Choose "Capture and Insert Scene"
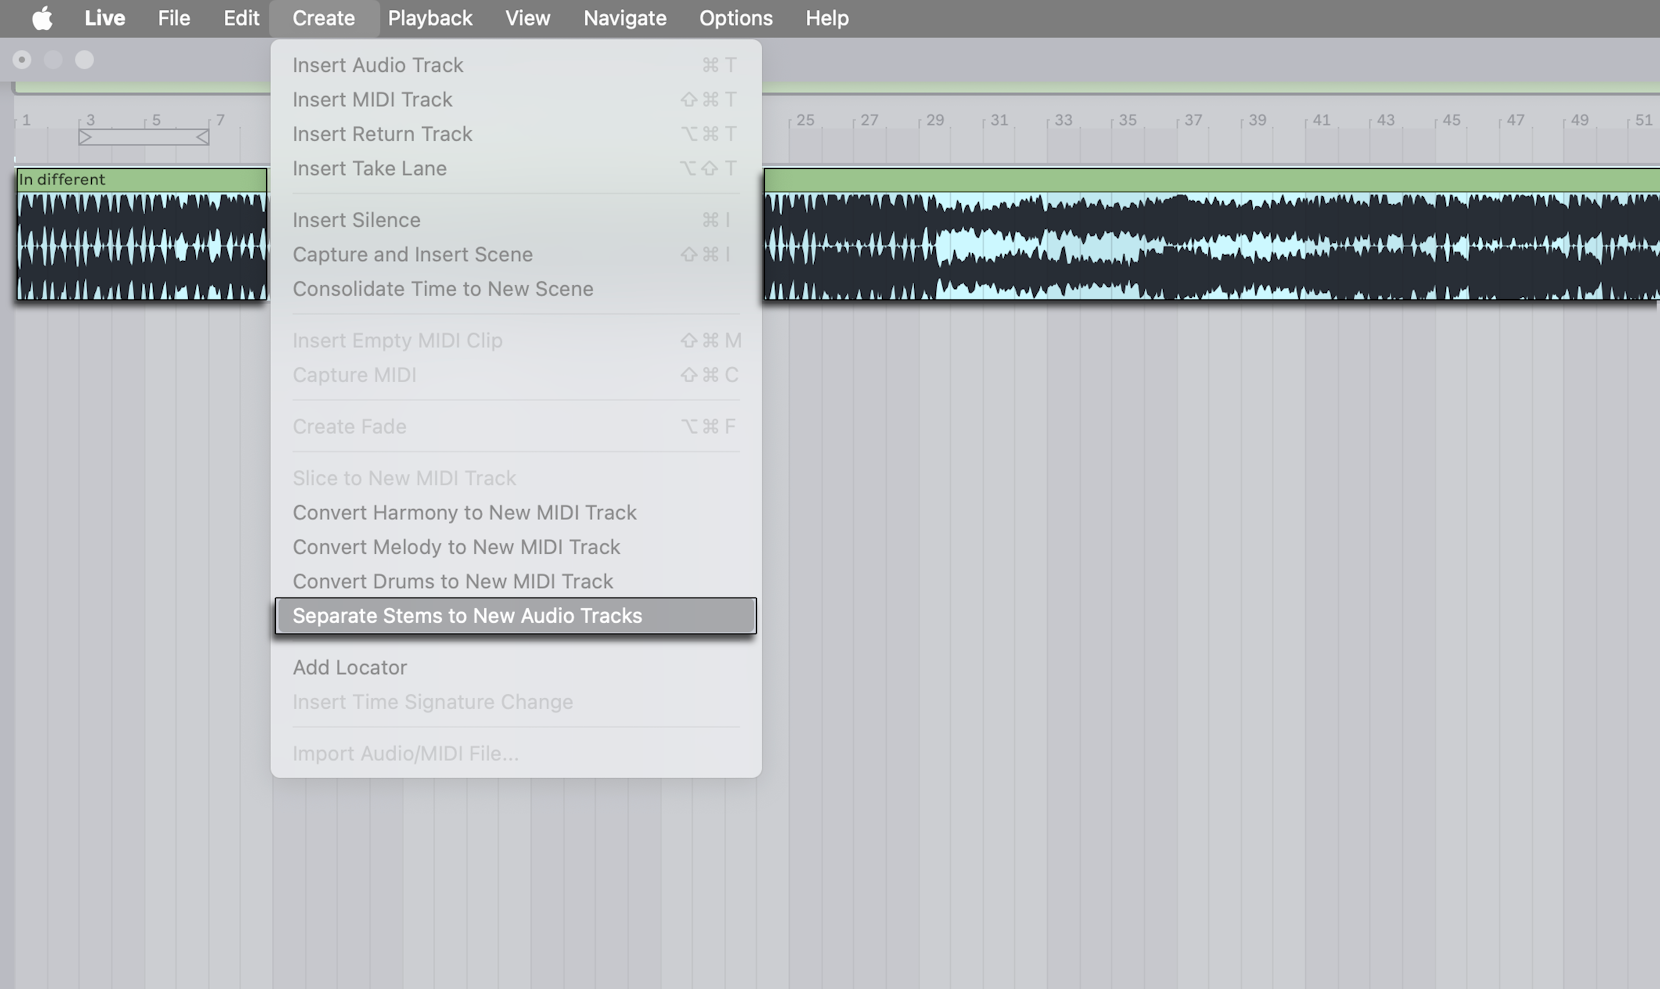 [x=412, y=254]
